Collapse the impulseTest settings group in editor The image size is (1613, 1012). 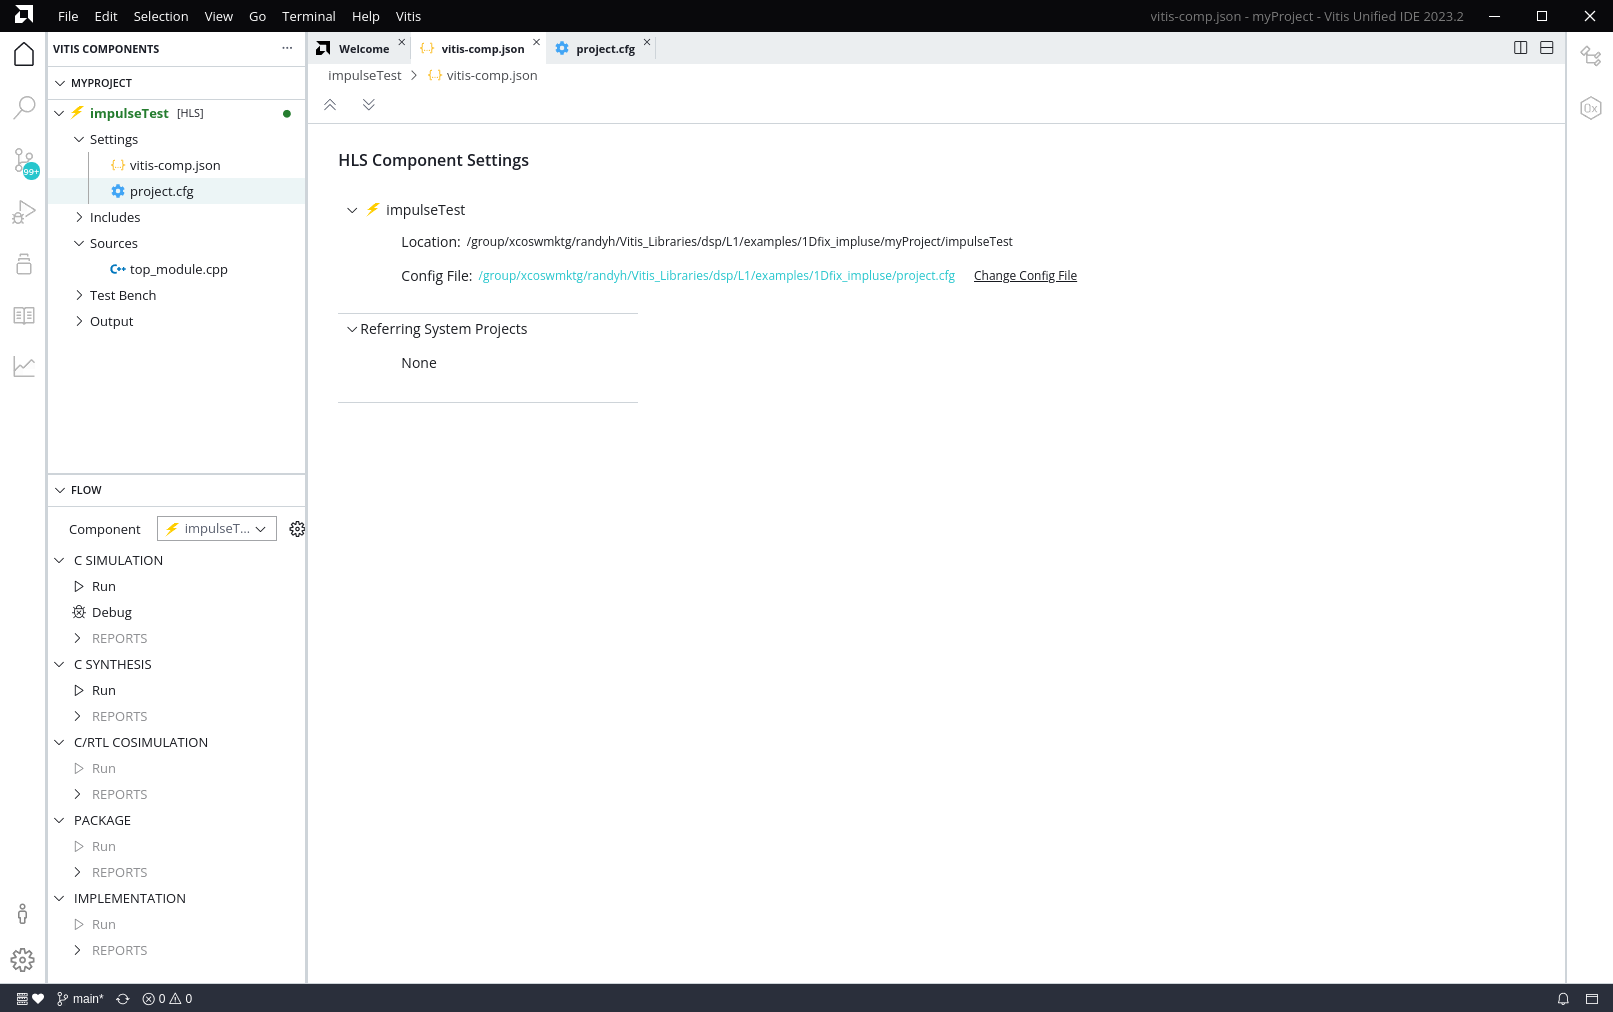352,210
